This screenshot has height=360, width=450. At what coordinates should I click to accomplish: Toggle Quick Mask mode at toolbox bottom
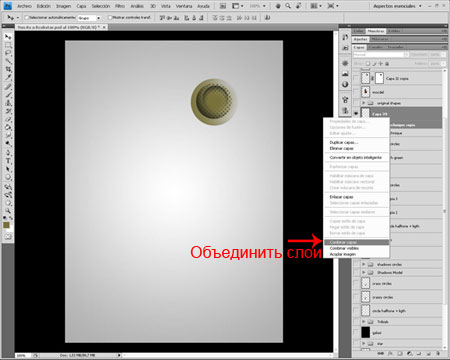pos(8,237)
